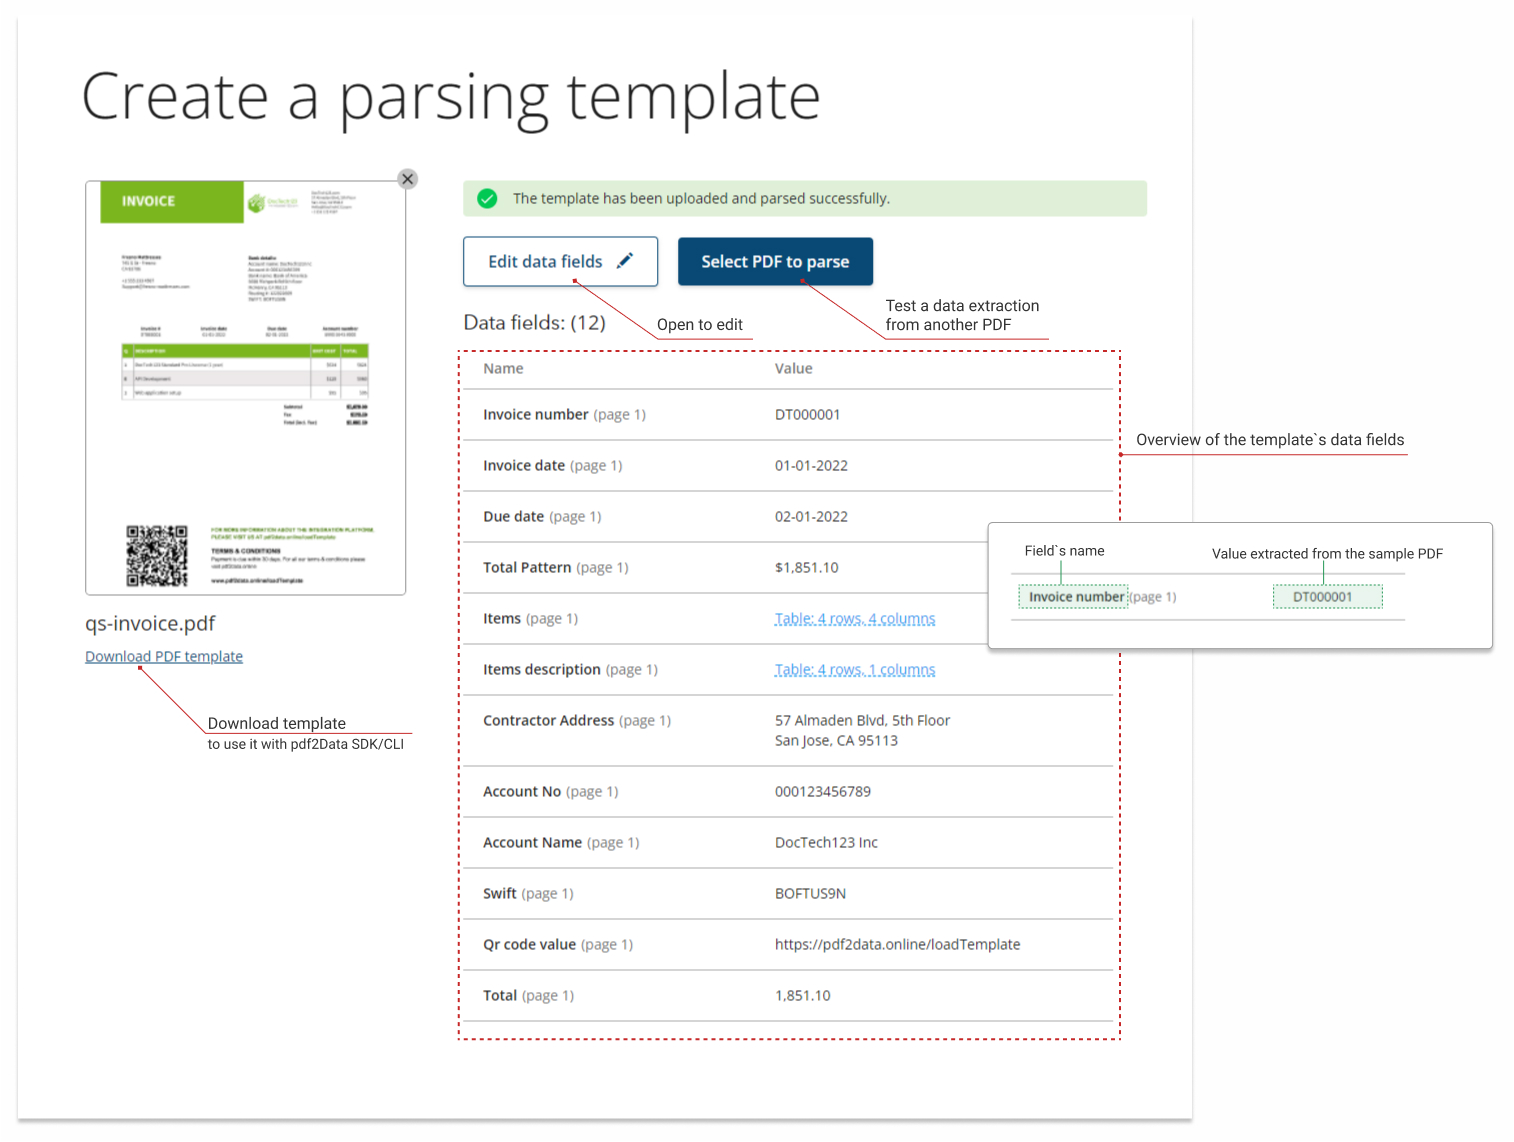Click the pencil icon in Edit data fields
Viewport: 1514px width, 1142px height.
click(x=625, y=261)
